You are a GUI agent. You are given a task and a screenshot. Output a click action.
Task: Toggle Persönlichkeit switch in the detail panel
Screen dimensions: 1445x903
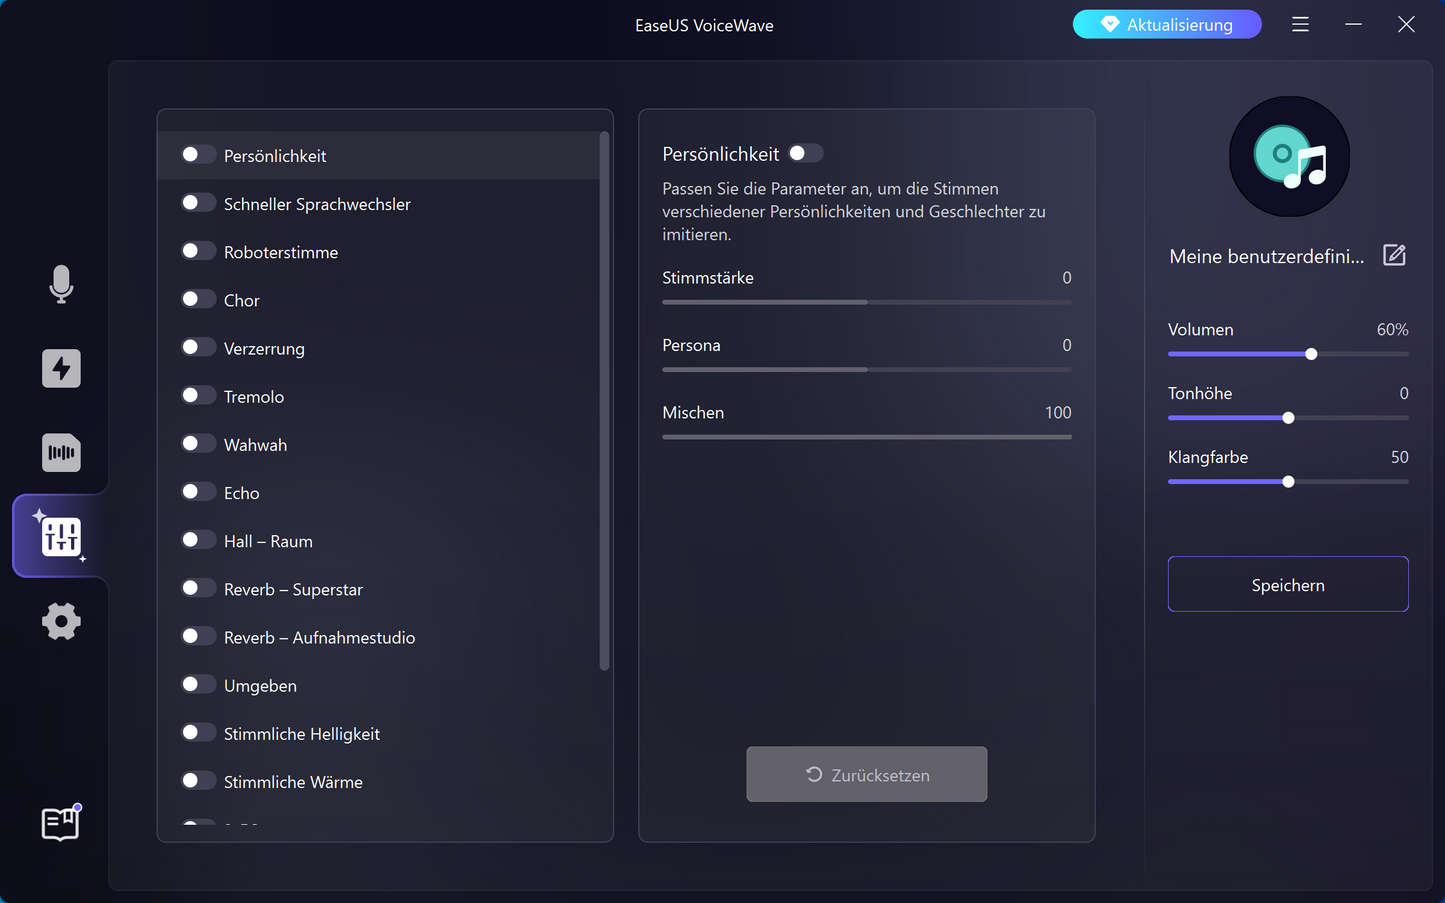tap(805, 153)
